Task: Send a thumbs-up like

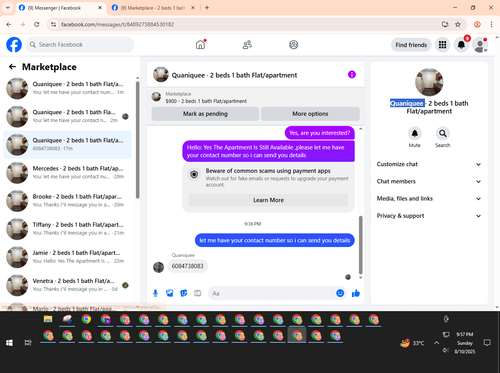Action: pos(356,293)
